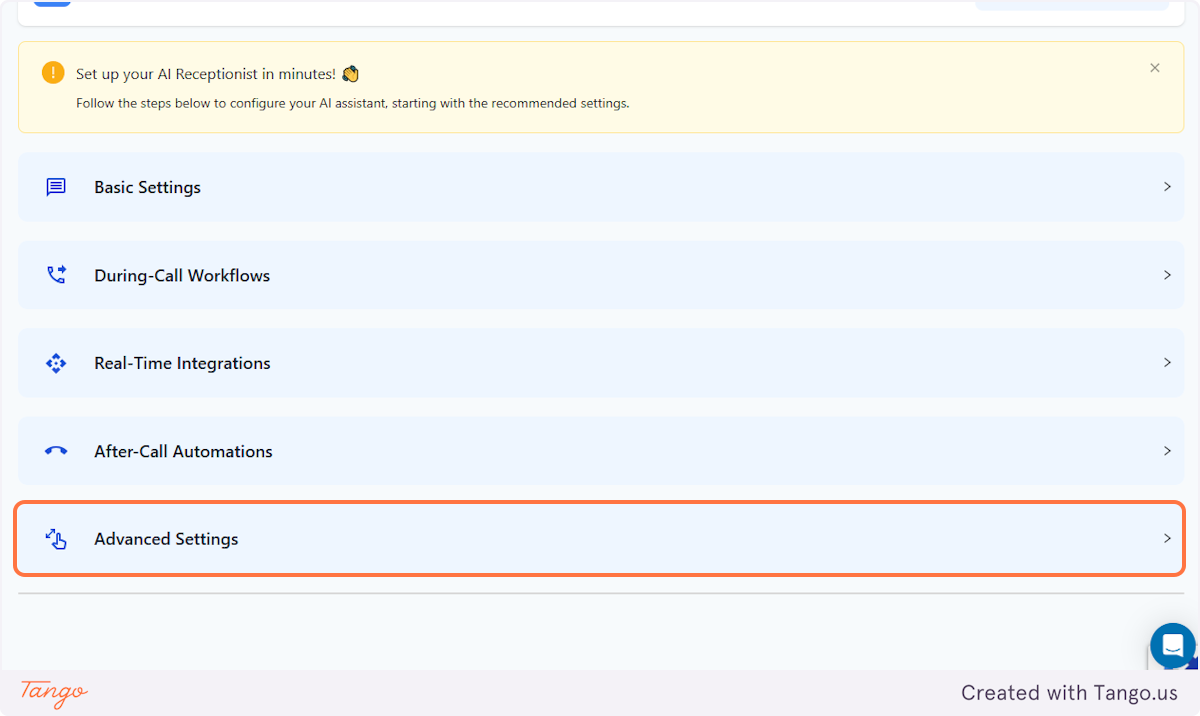The image size is (1200, 716).
Task: Click the Real-Time Integrations icon
Action: coord(55,362)
